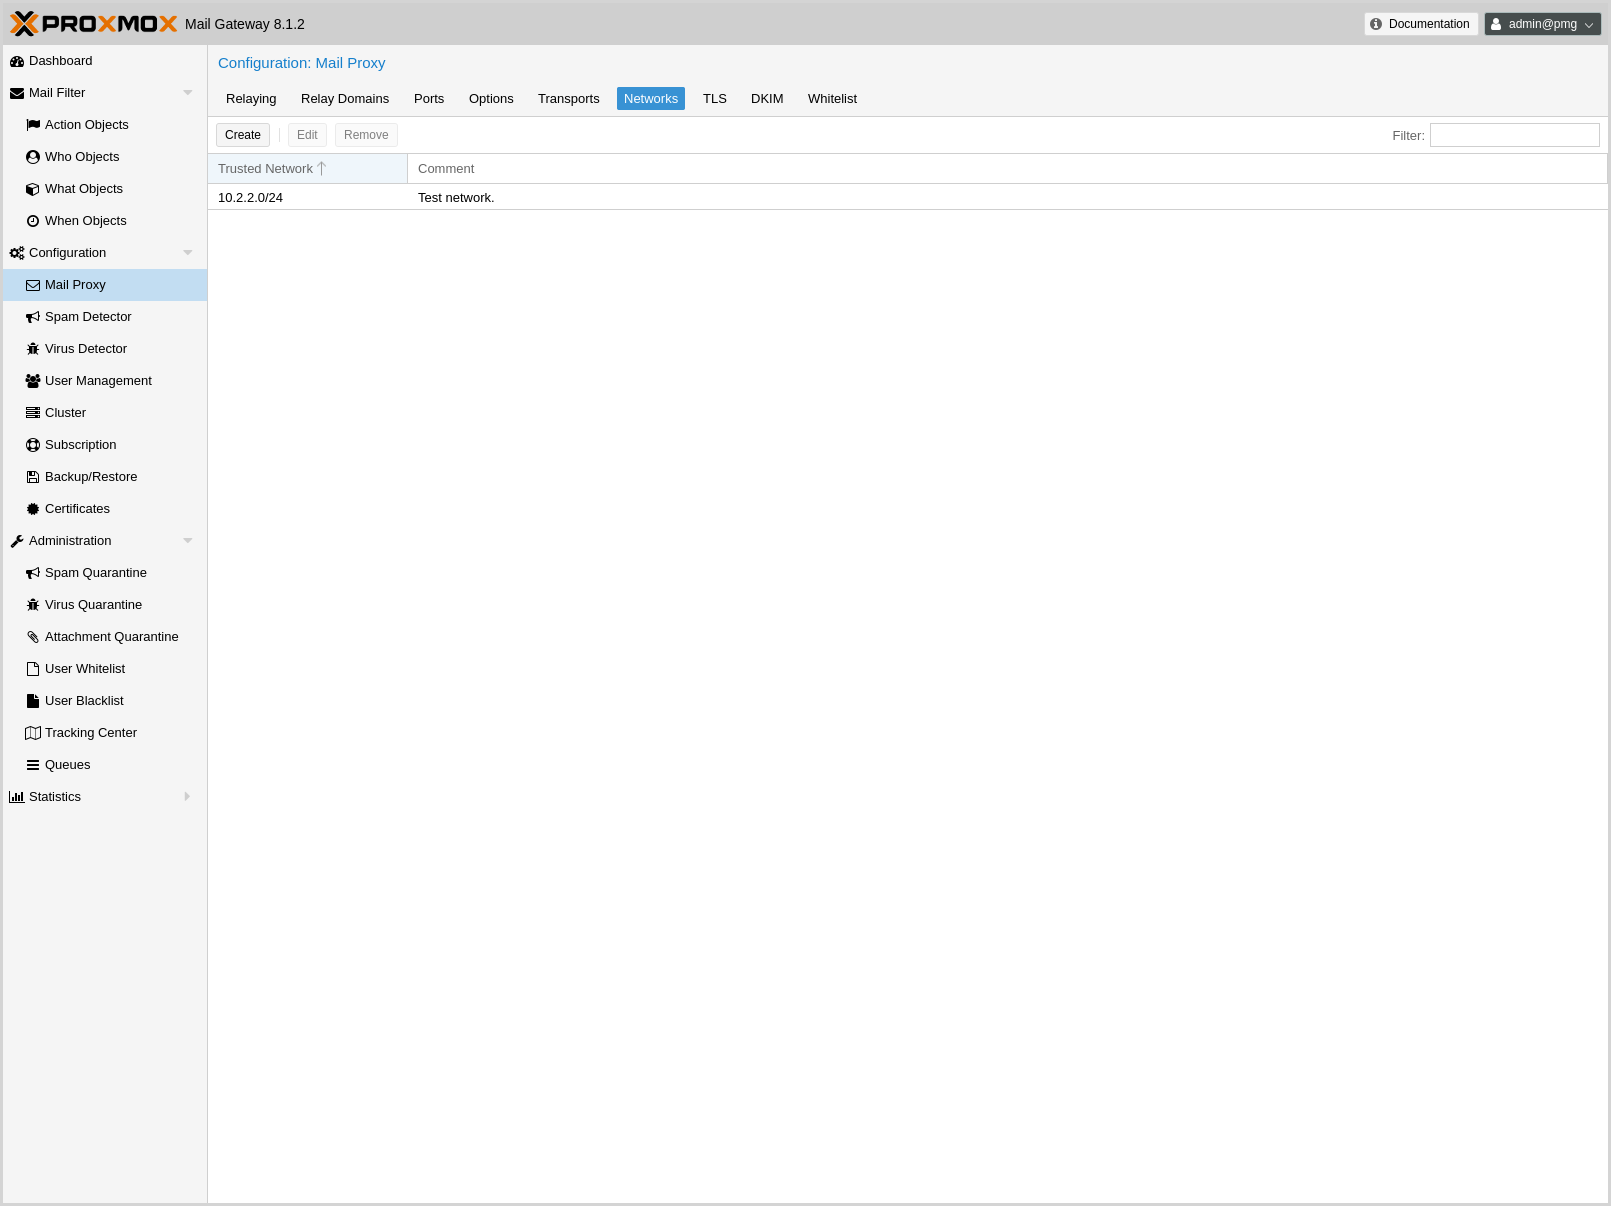Viewport: 1611px width, 1206px height.
Task: Click the Cluster server icon
Action: click(33, 413)
